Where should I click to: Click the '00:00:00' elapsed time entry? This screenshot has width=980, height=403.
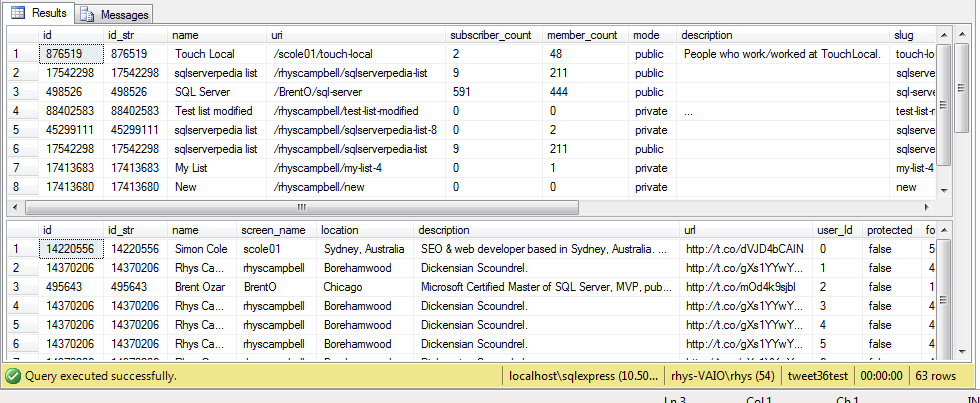pyautogui.click(x=881, y=376)
